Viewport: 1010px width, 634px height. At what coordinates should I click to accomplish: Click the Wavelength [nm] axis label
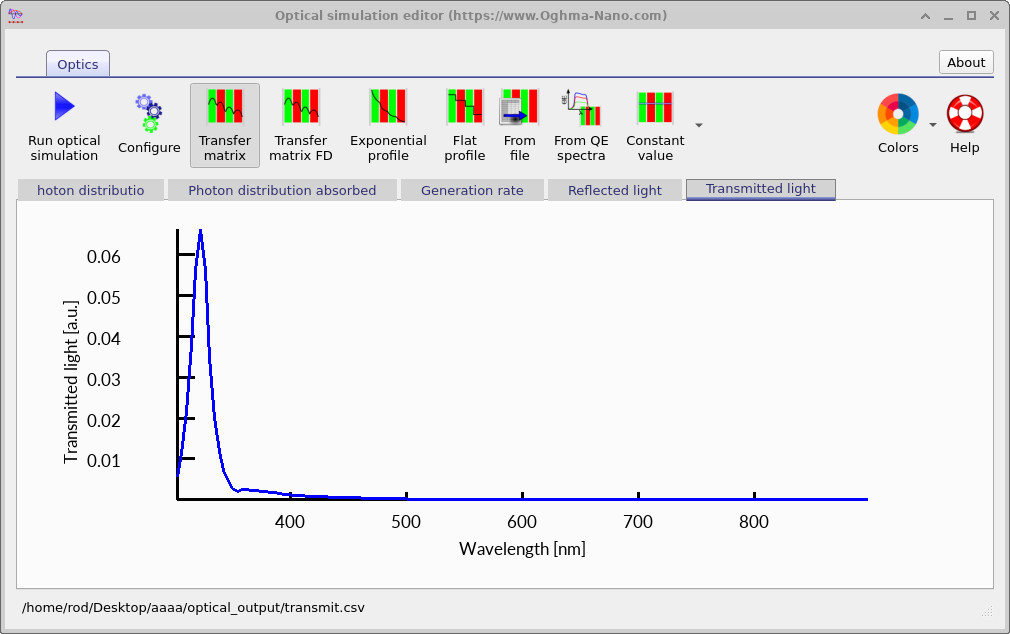[522, 549]
